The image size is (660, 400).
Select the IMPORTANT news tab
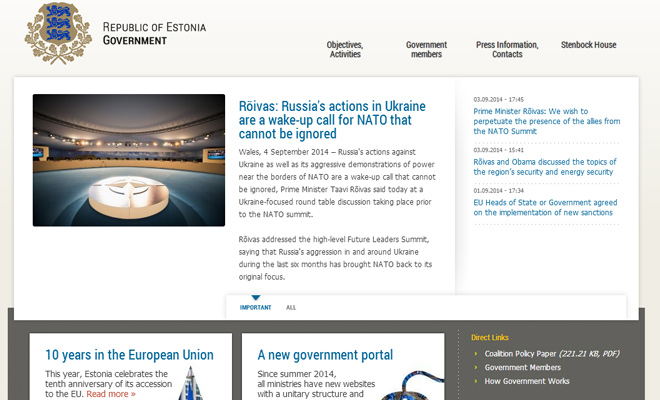pyautogui.click(x=255, y=307)
